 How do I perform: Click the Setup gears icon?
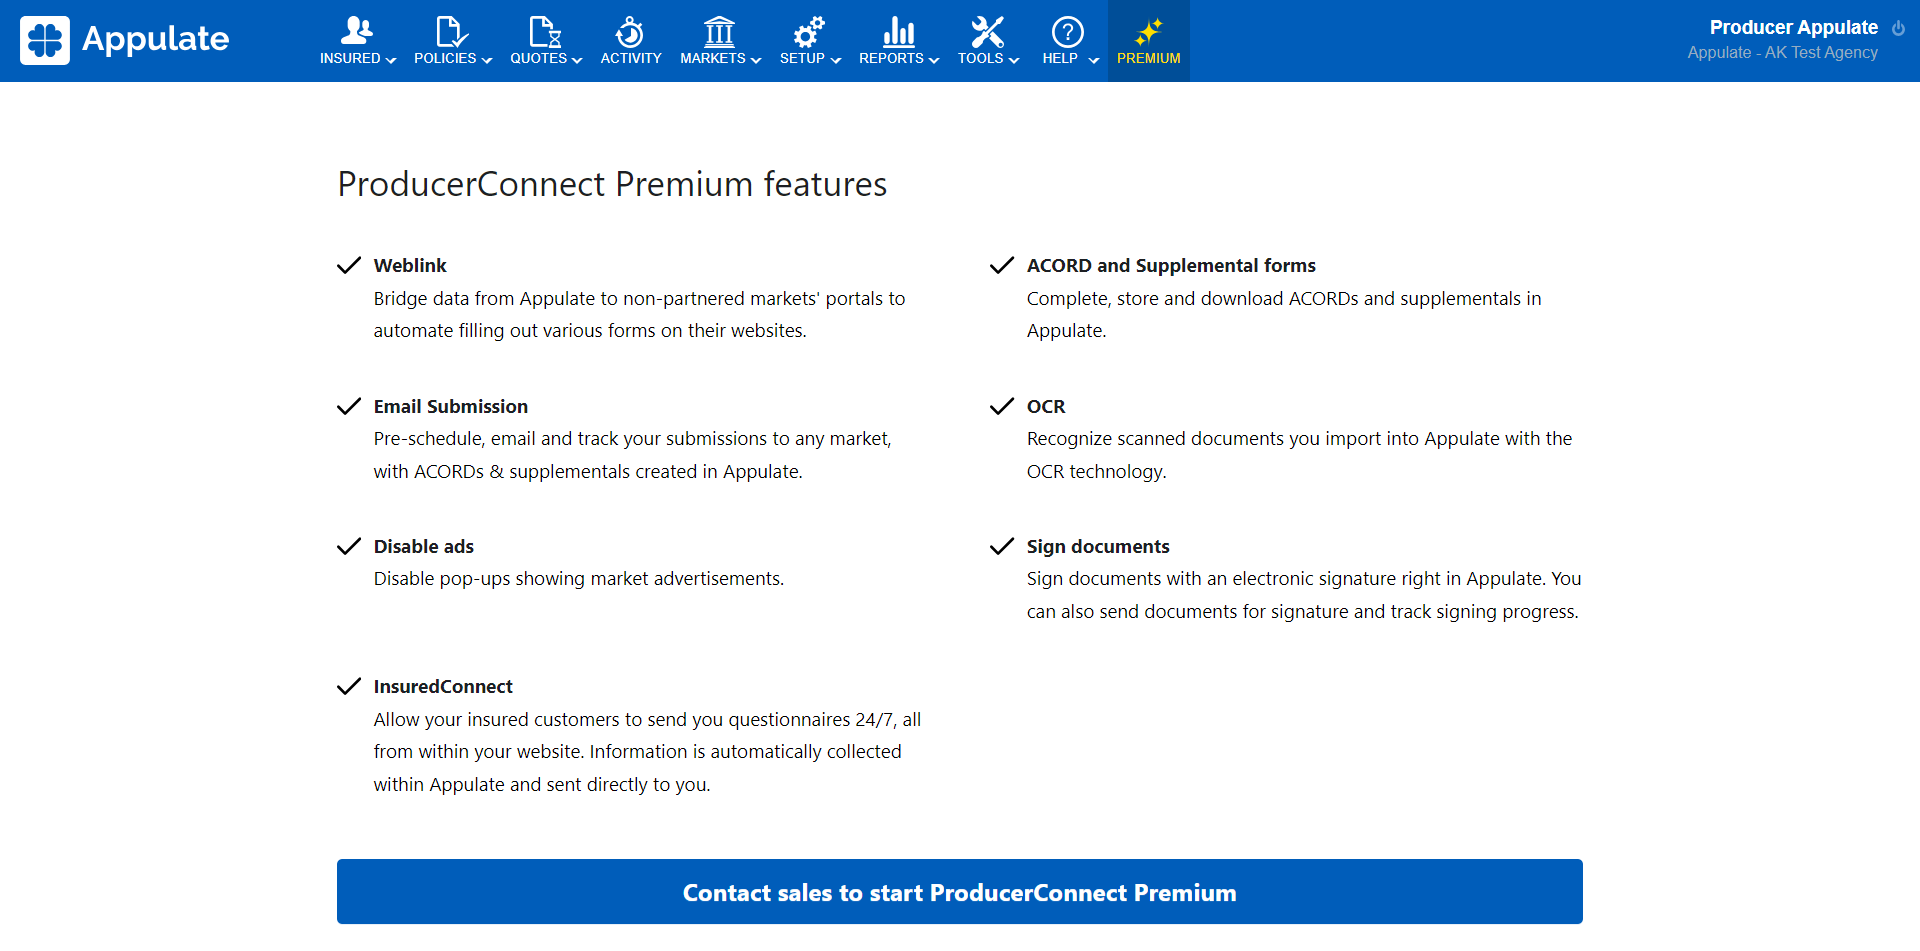point(809,31)
